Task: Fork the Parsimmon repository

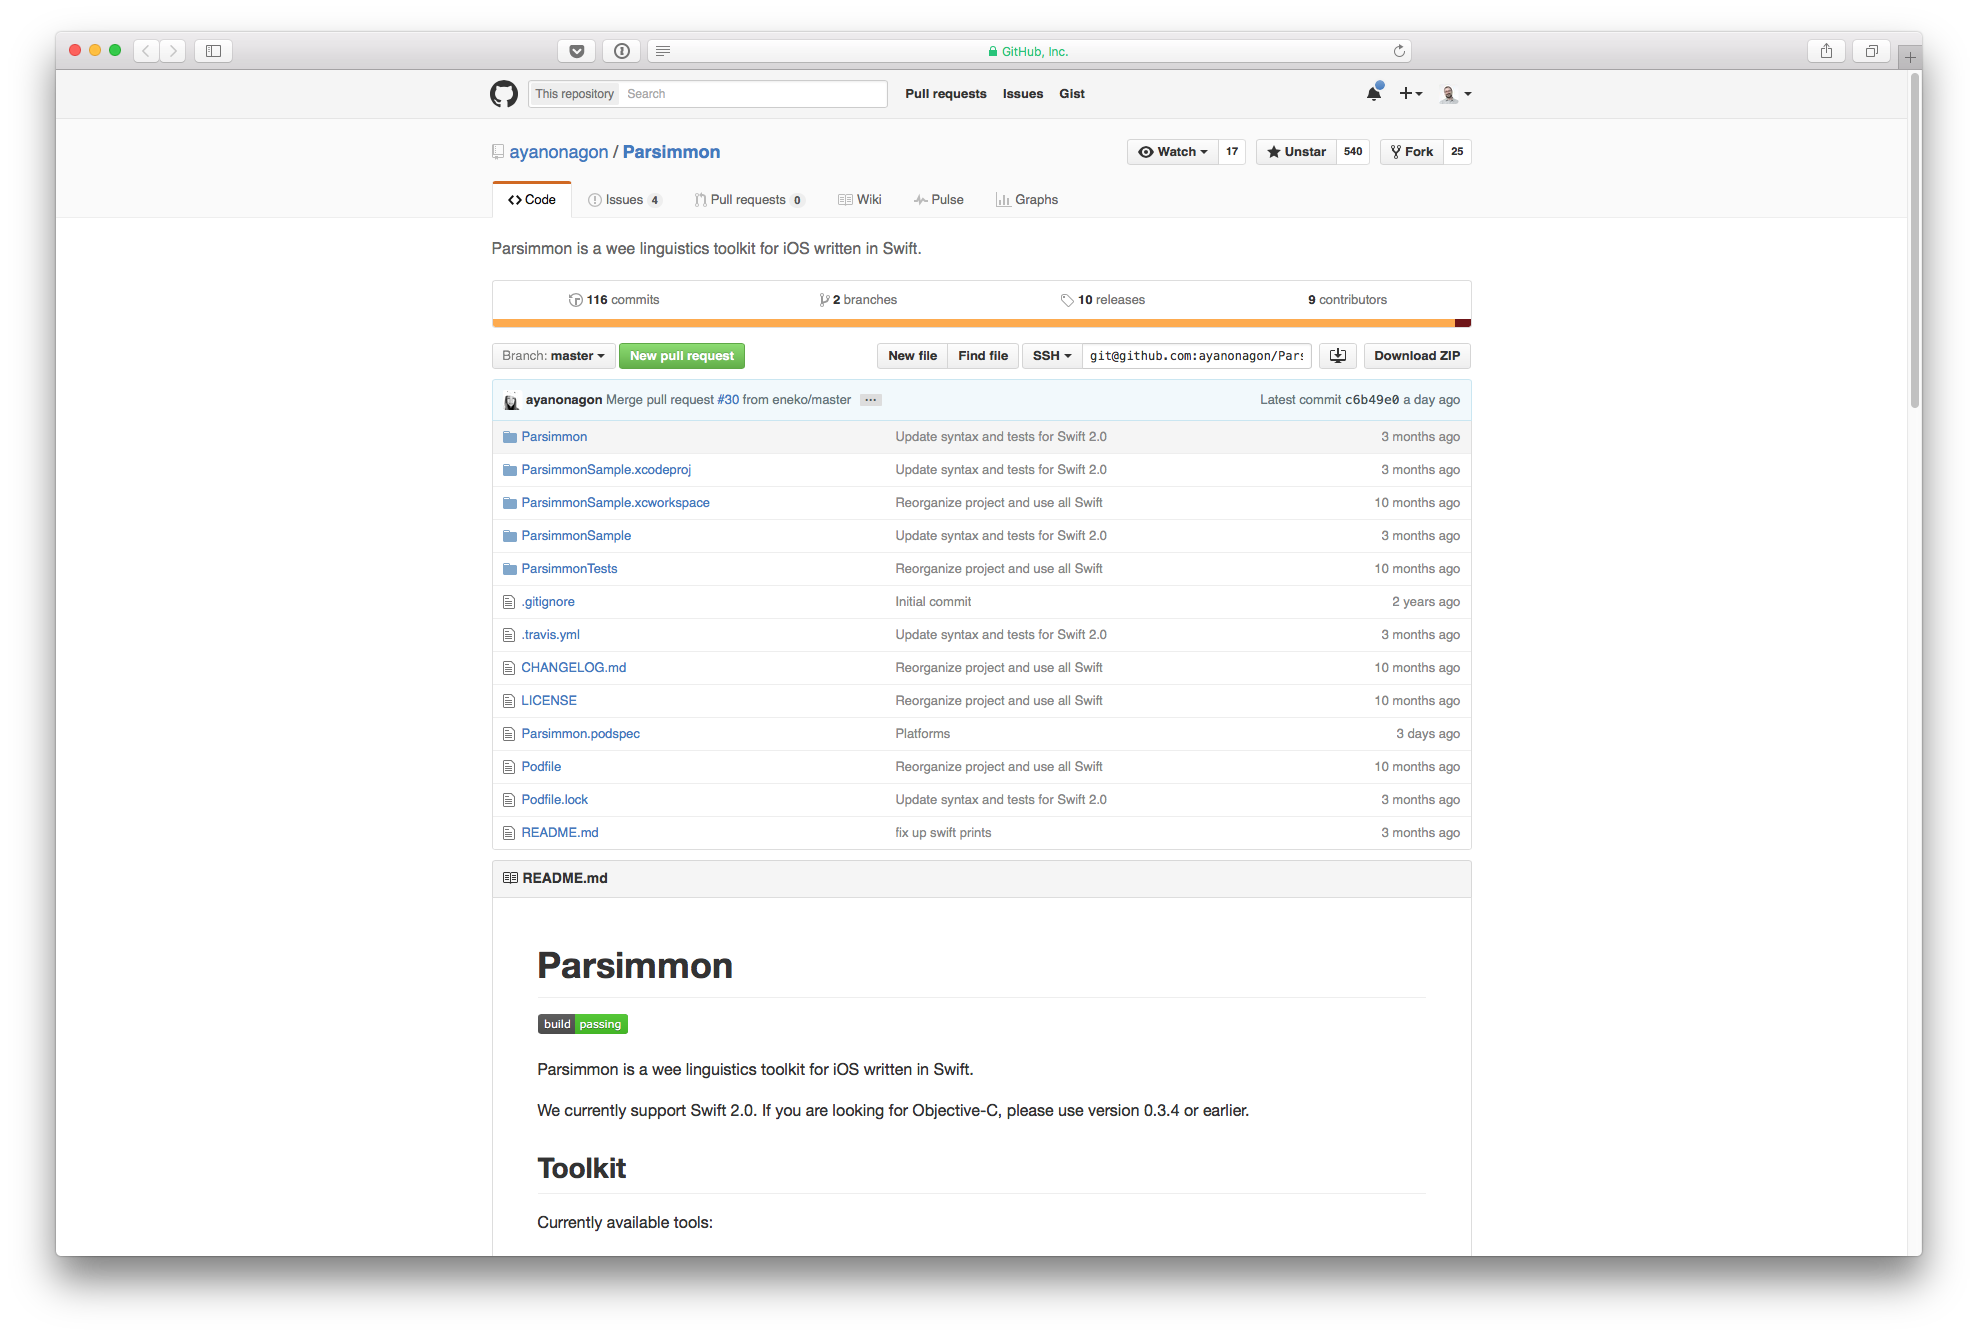Action: (1412, 152)
